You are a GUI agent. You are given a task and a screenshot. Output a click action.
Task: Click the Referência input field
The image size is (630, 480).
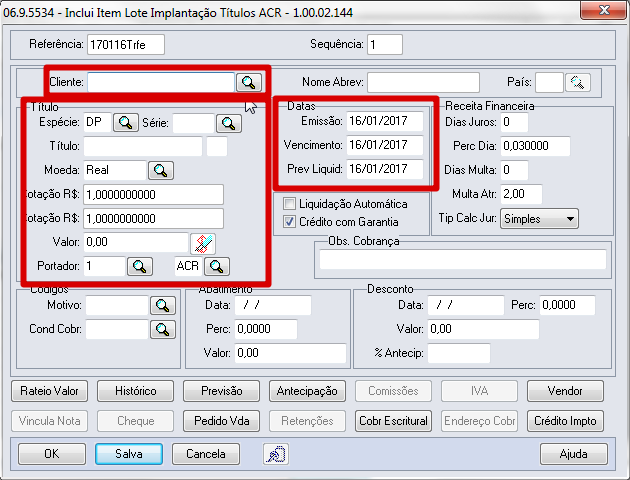(x=126, y=44)
